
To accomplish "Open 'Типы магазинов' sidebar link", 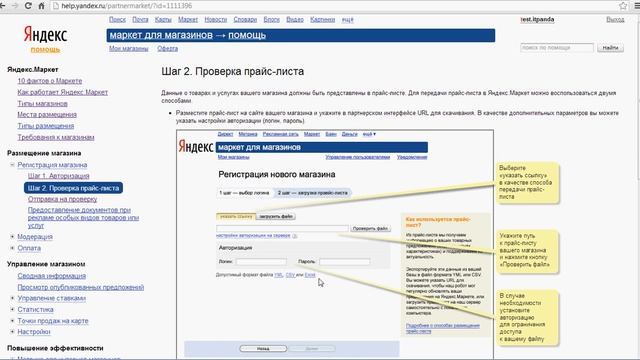I will [x=42, y=104].
